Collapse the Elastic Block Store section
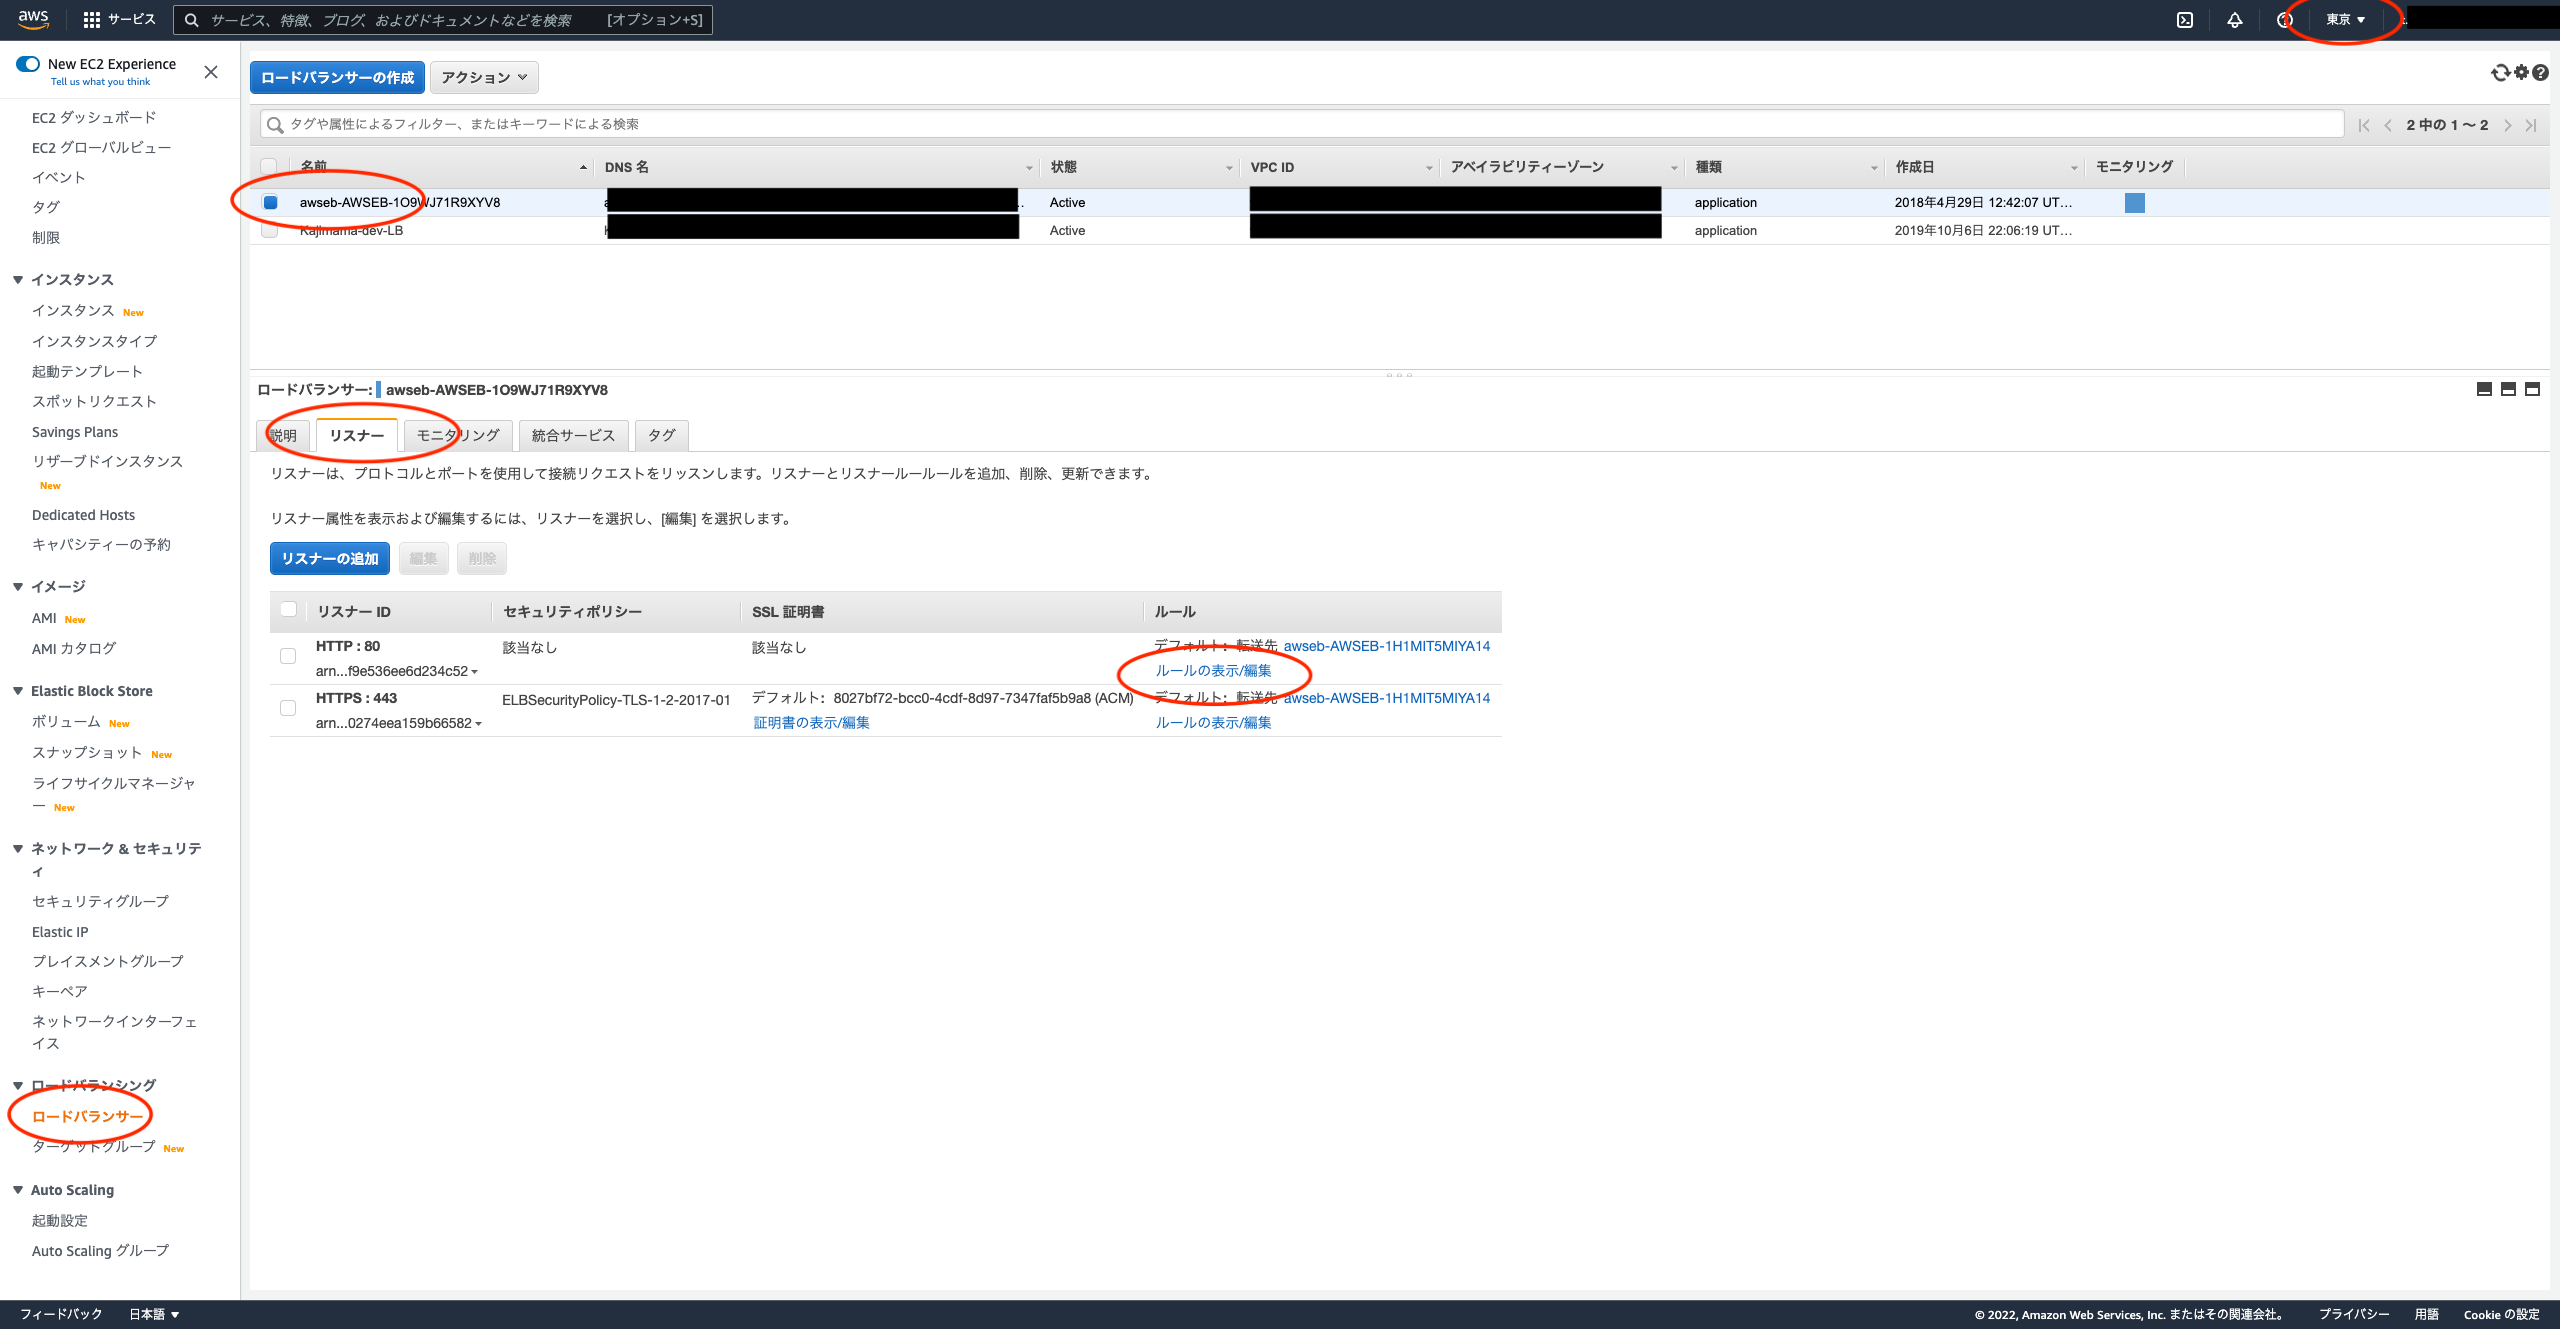This screenshot has height=1329, width=2560. pos(18,691)
